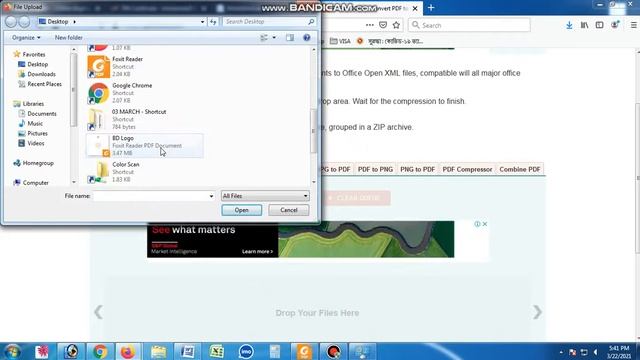Click the Desktop breadcrumb arrow in address bar
Viewport: 640px width, 360px height.
(x=74, y=22)
